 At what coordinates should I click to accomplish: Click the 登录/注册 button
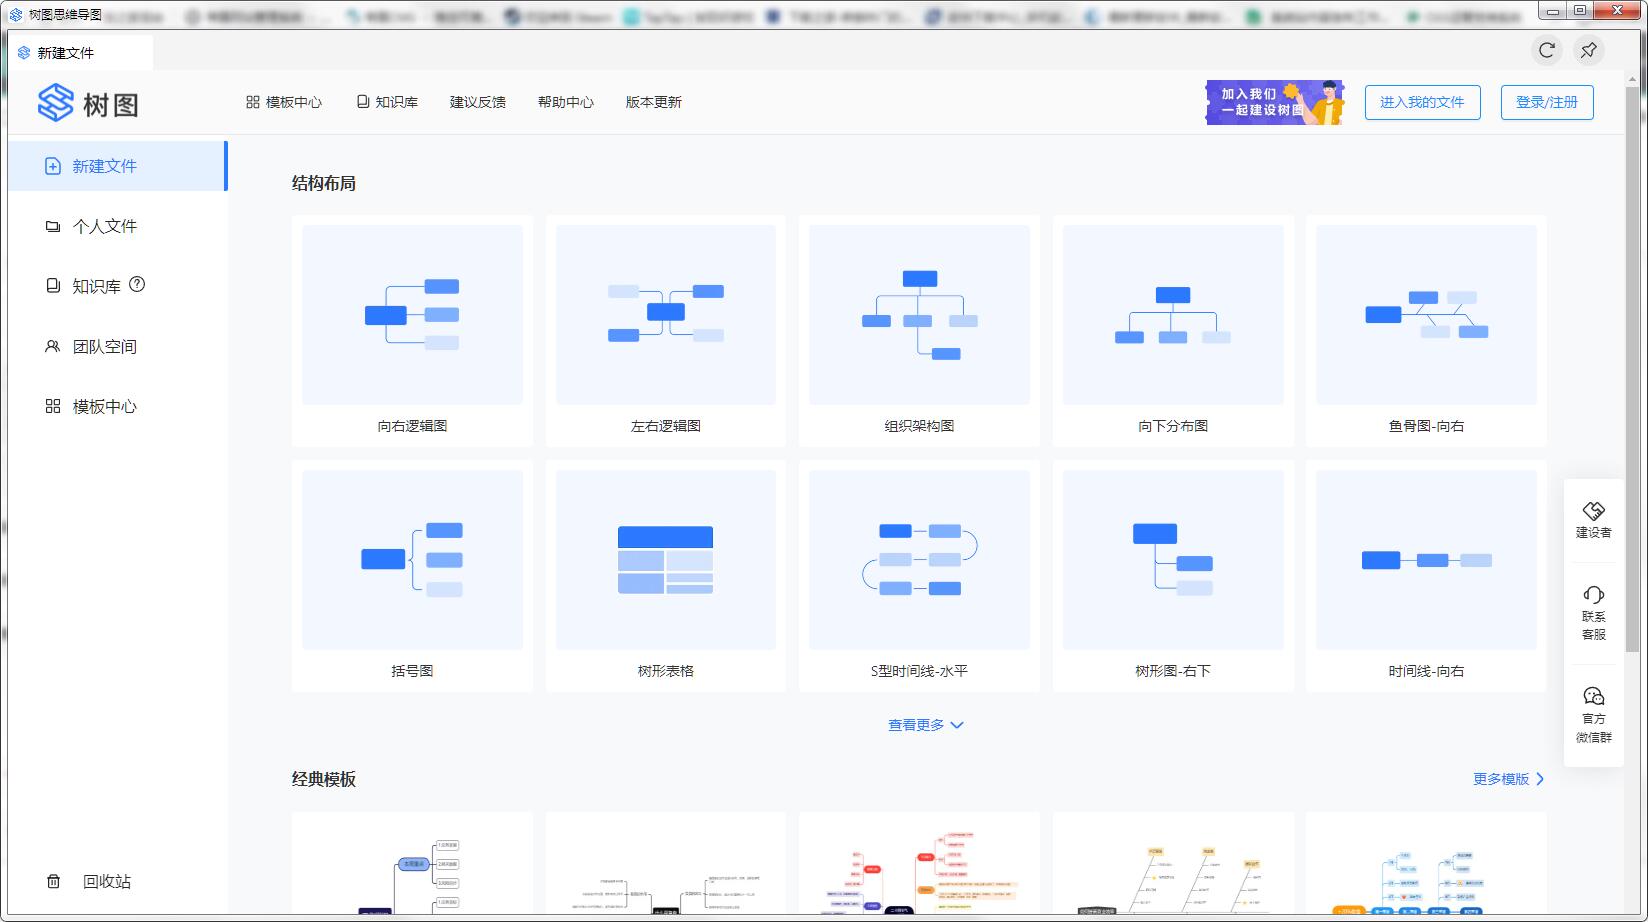[x=1546, y=102]
